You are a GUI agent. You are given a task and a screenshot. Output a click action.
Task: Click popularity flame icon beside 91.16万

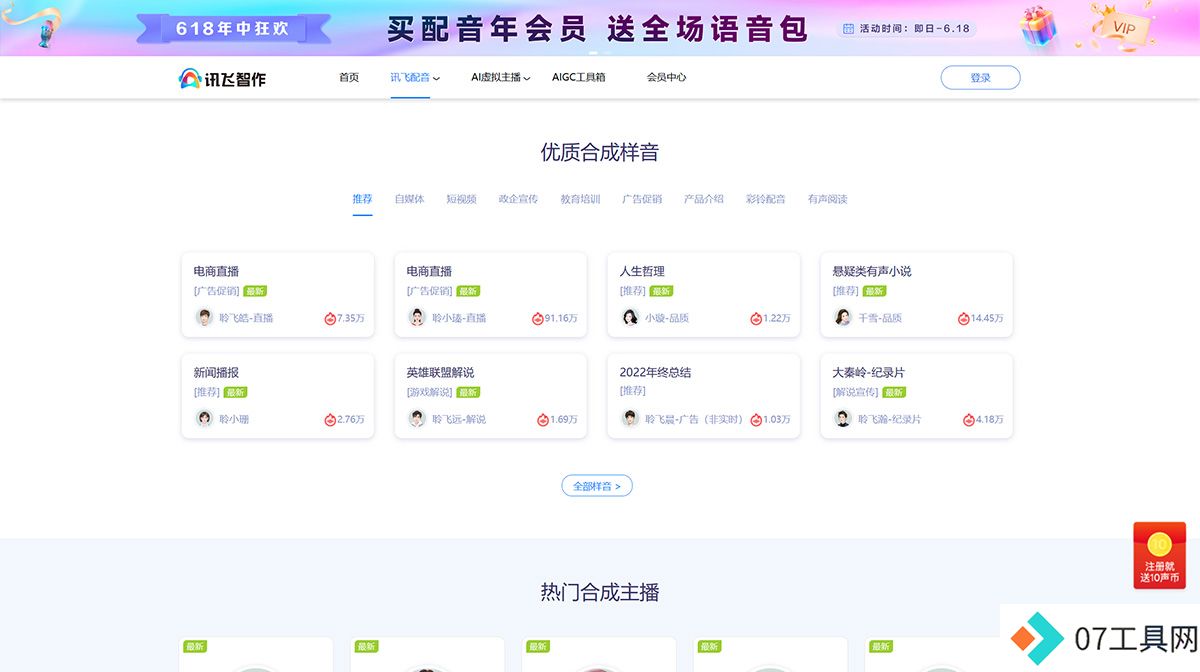538,318
